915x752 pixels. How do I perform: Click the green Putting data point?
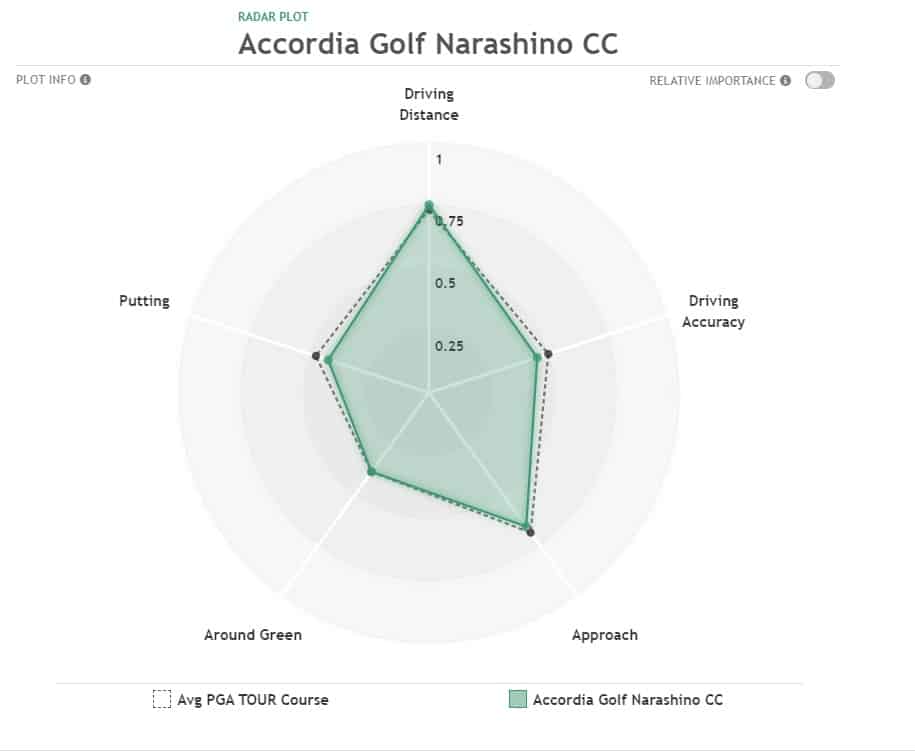(328, 361)
